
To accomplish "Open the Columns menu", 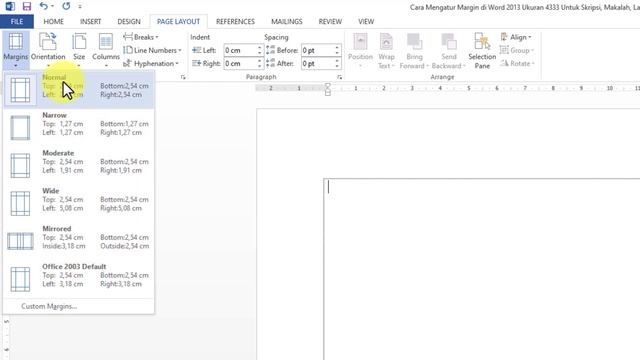I will tap(106, 50).
